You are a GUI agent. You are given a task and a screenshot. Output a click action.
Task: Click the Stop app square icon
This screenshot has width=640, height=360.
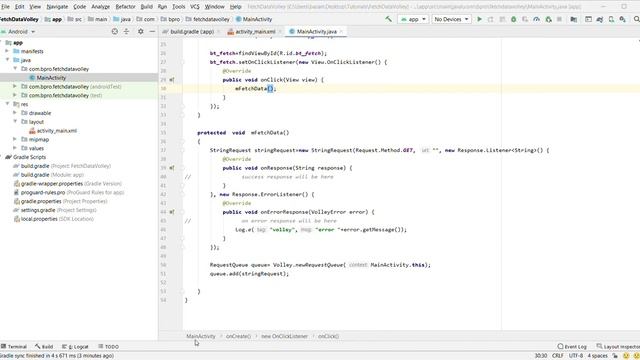[559, 19]
